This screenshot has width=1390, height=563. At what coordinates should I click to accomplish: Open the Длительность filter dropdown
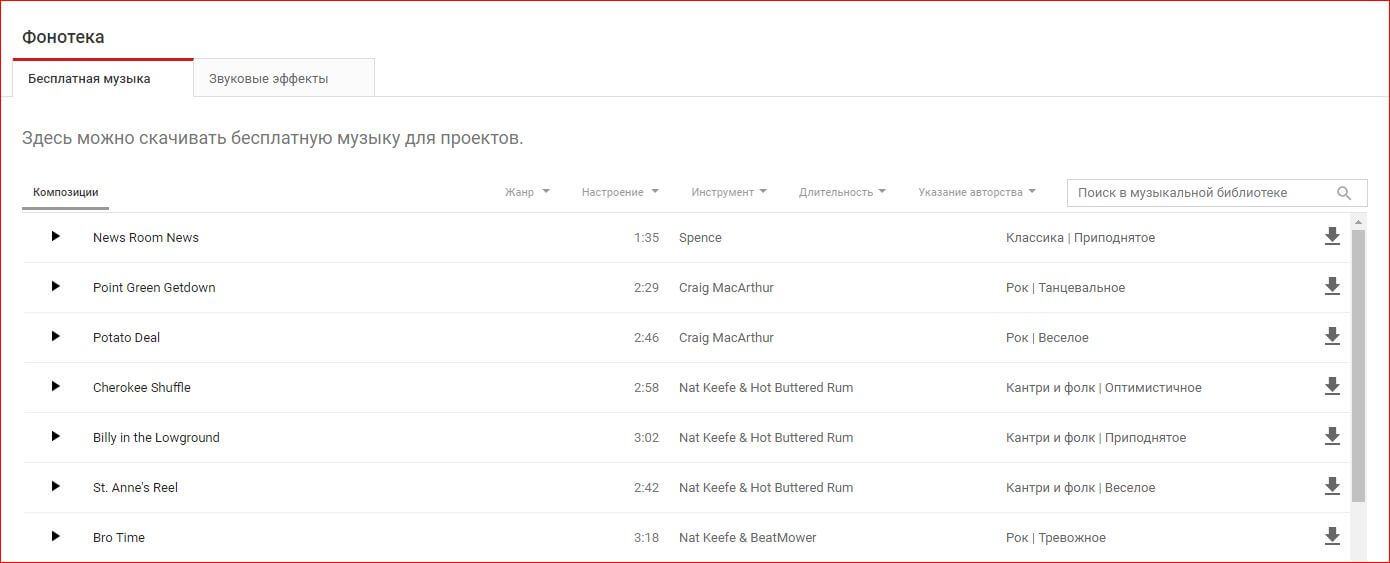[842, 192]
